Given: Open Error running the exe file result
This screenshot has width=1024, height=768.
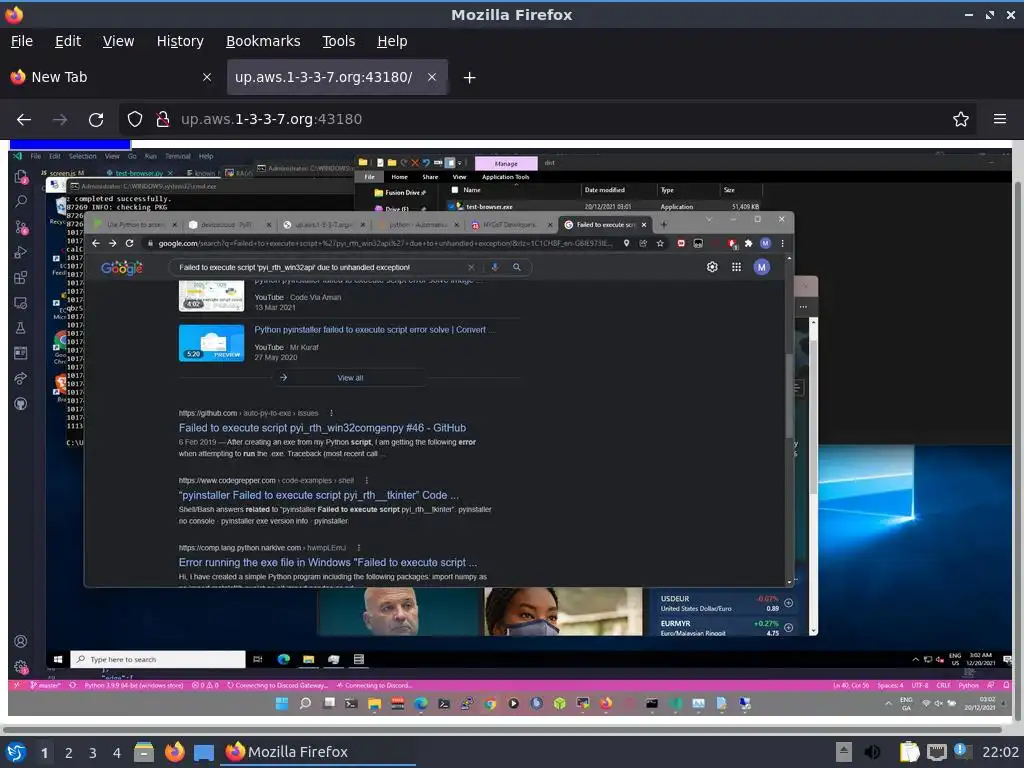Looking at the screenshot, I should [328, 563].
